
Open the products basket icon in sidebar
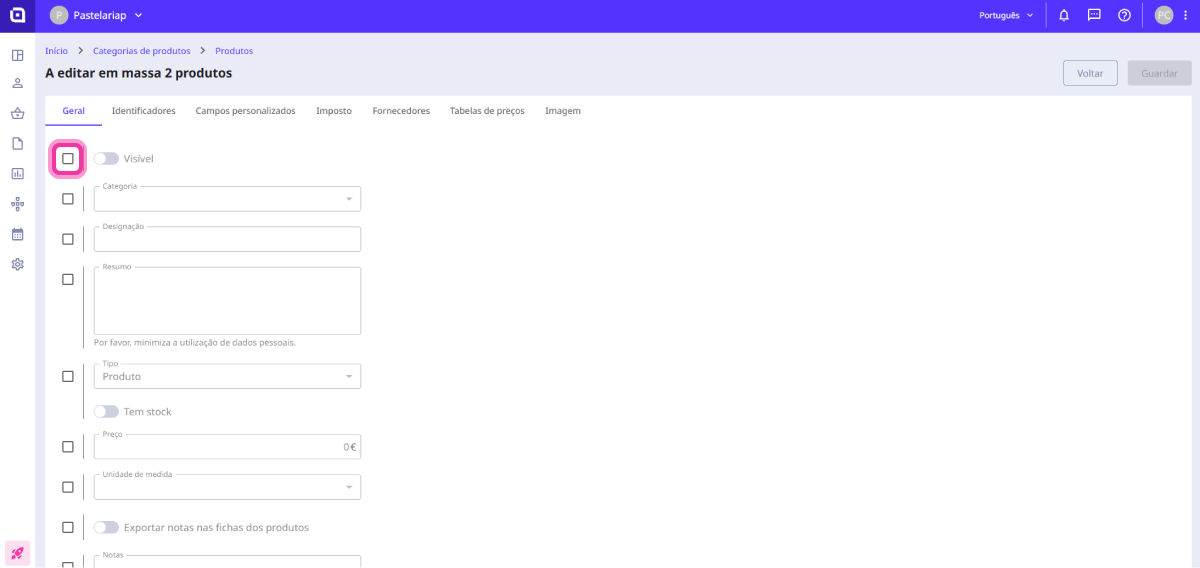[17, 113]
